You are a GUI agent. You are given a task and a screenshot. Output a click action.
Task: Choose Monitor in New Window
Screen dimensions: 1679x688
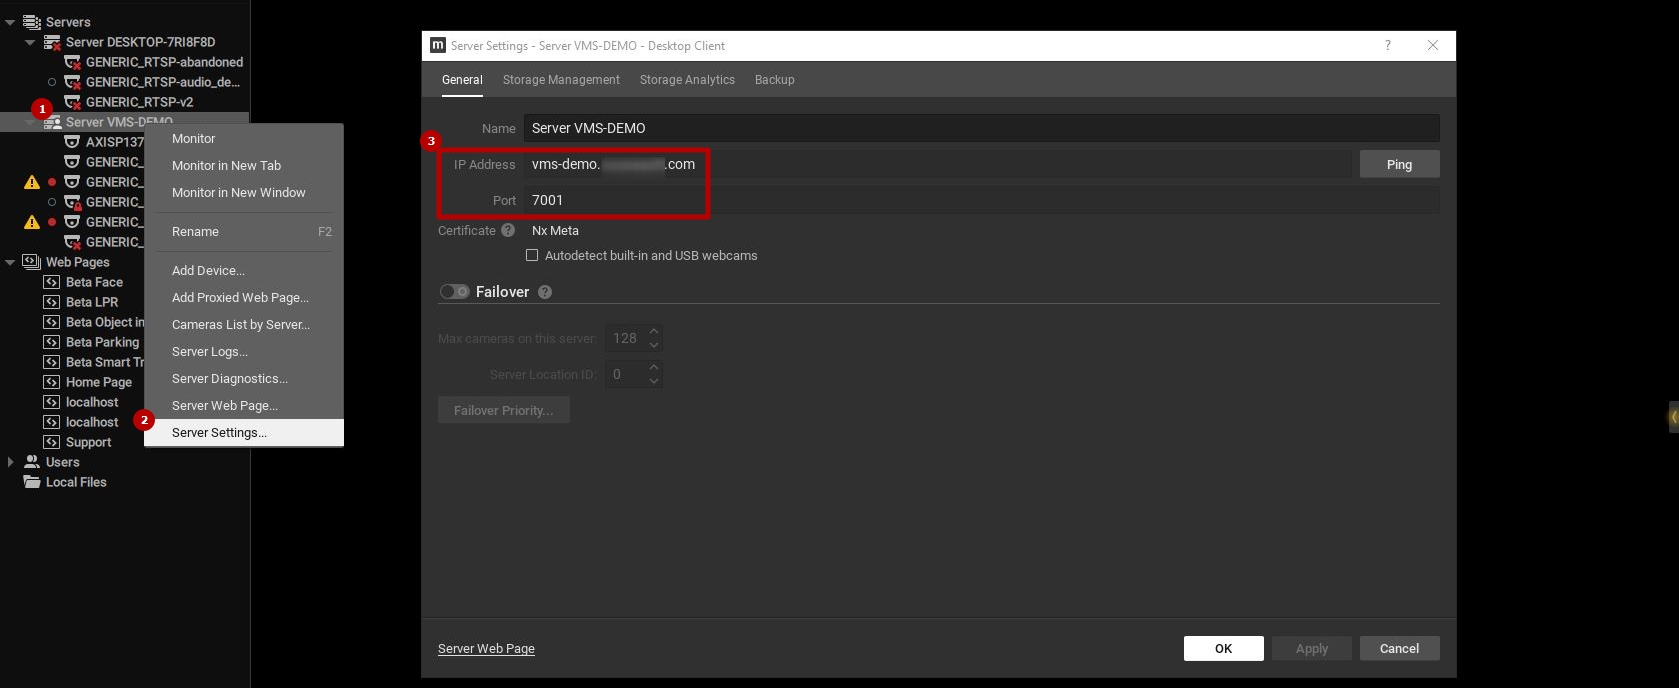click(x=244, y=193)
